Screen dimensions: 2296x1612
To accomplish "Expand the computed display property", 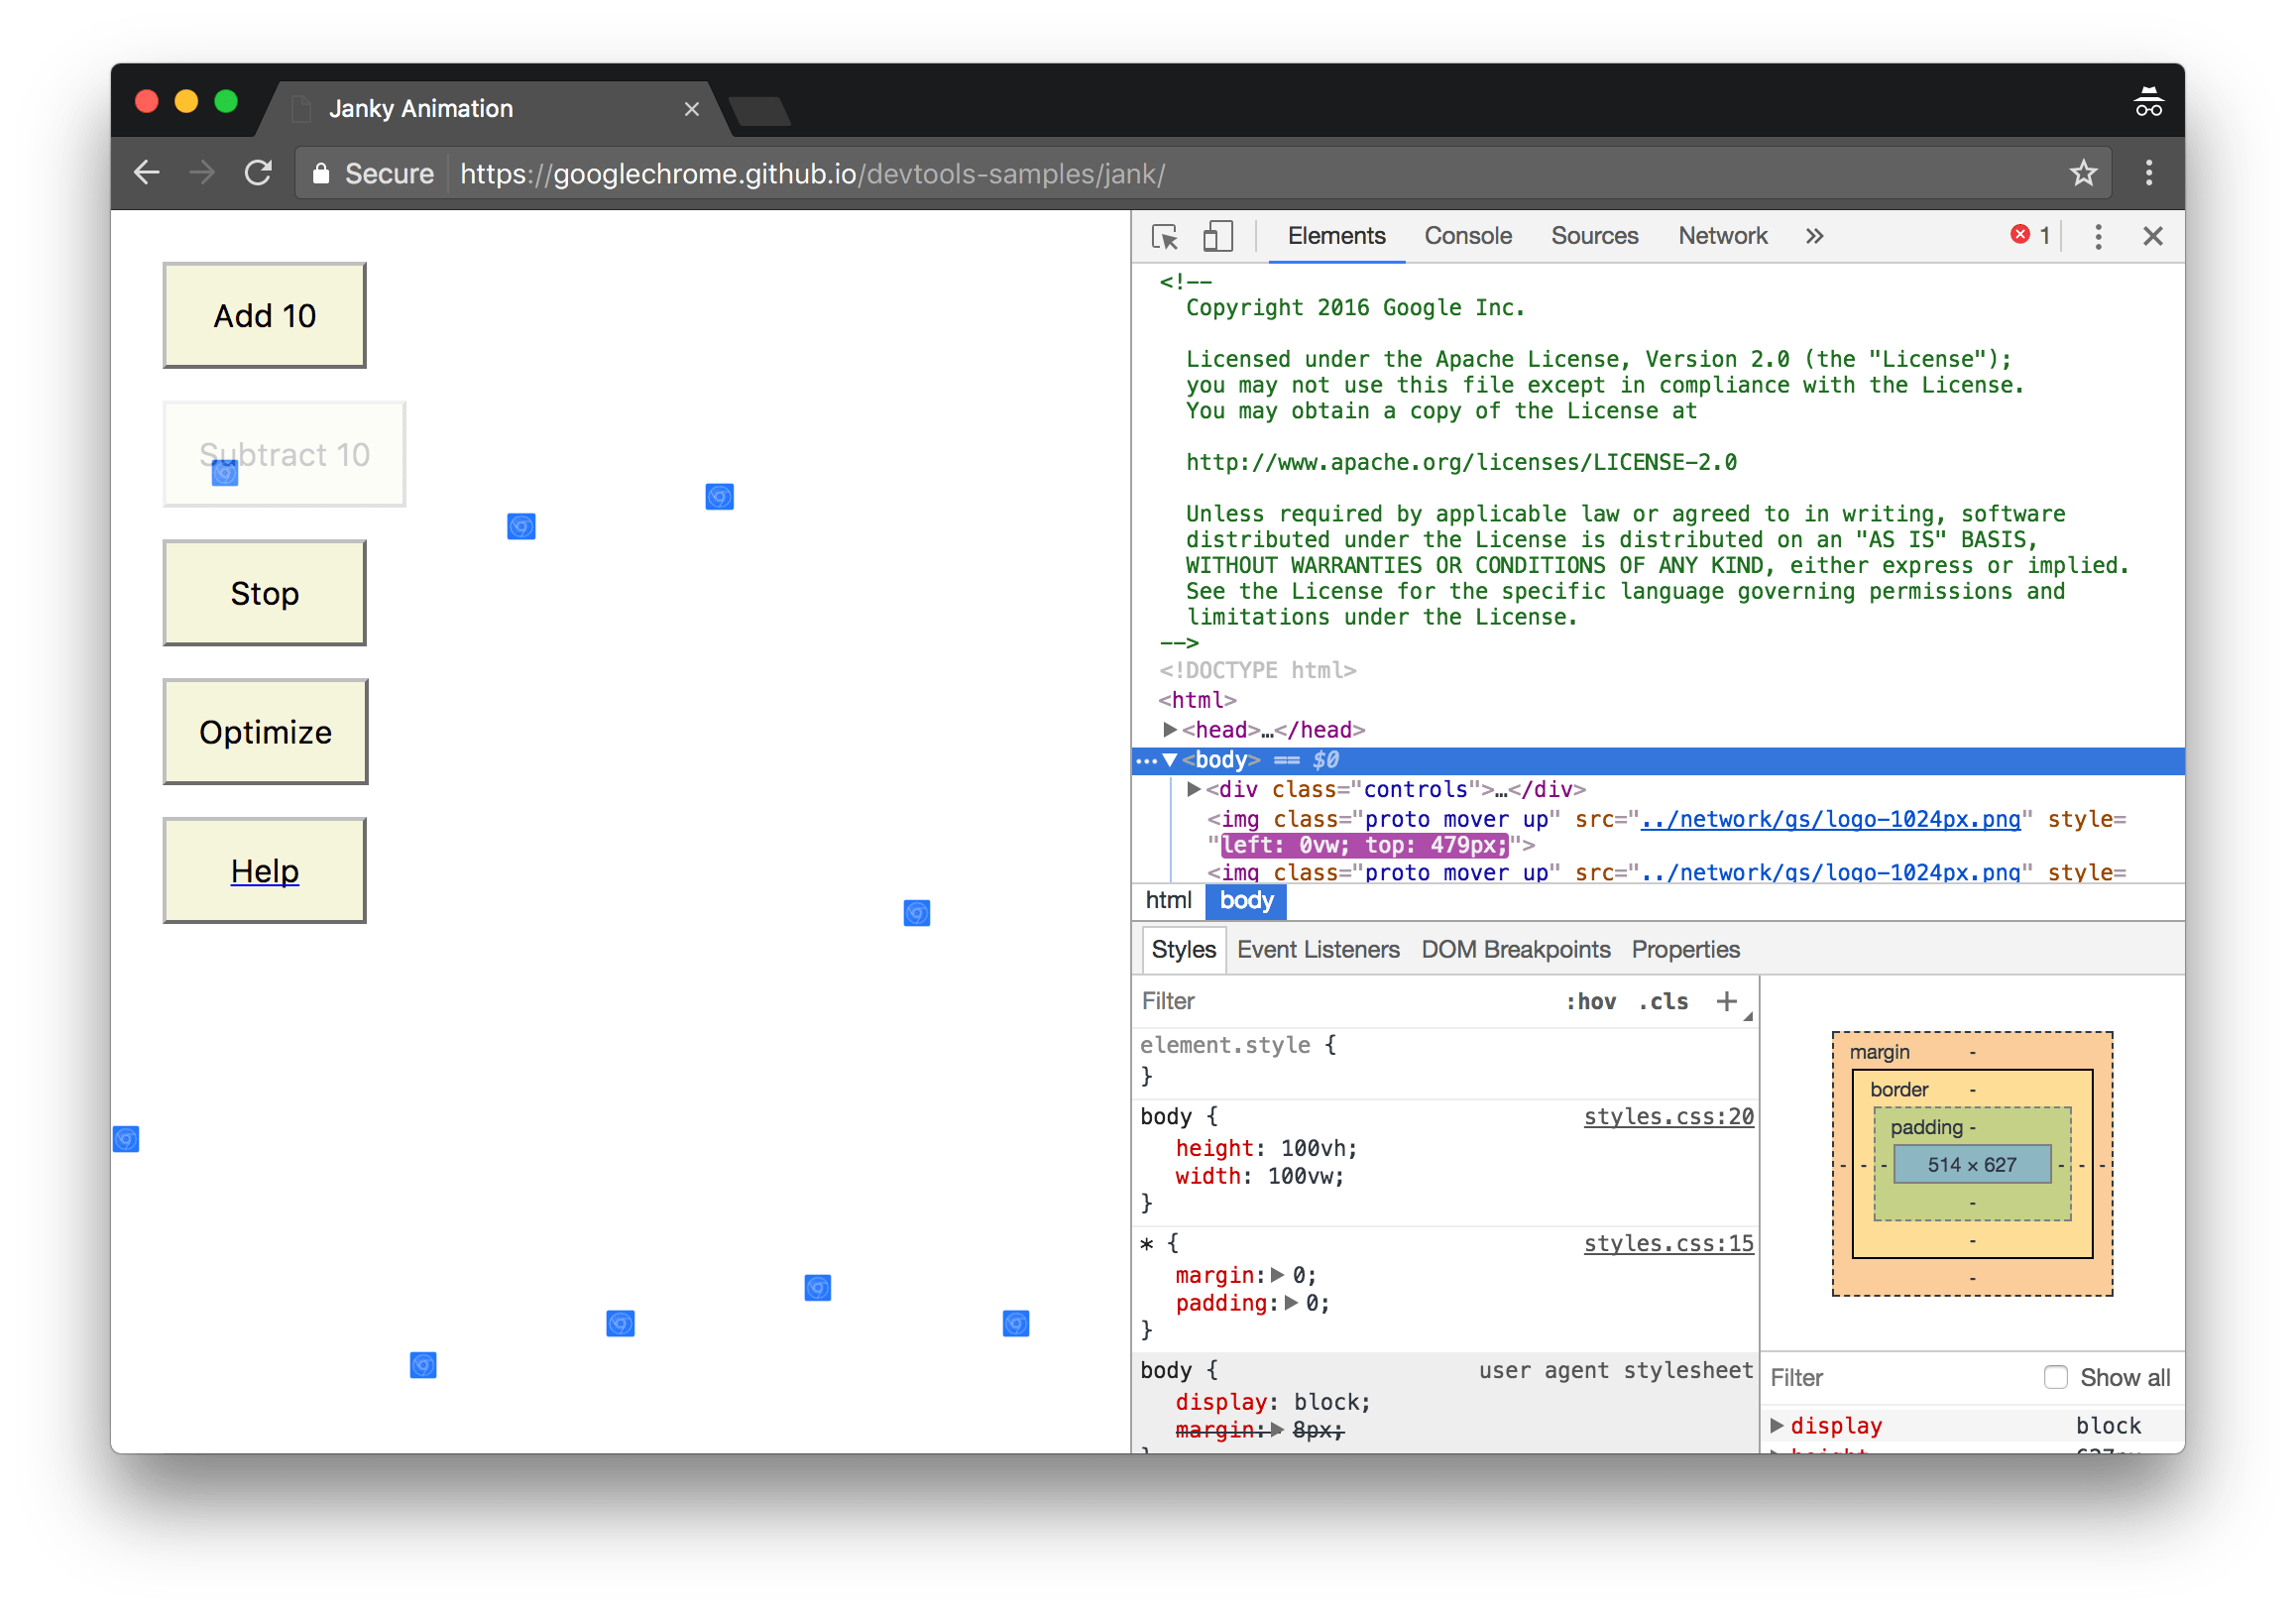I will pos(1777,1426).
